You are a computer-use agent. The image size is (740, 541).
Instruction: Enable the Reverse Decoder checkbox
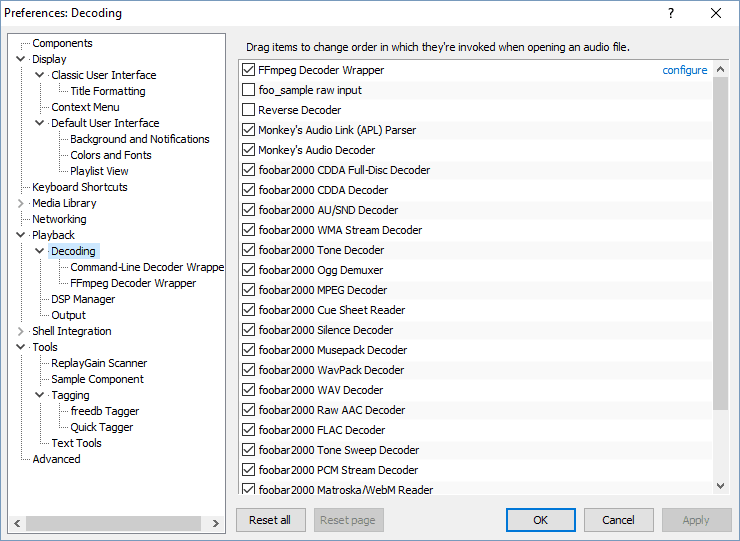point(249,111)
